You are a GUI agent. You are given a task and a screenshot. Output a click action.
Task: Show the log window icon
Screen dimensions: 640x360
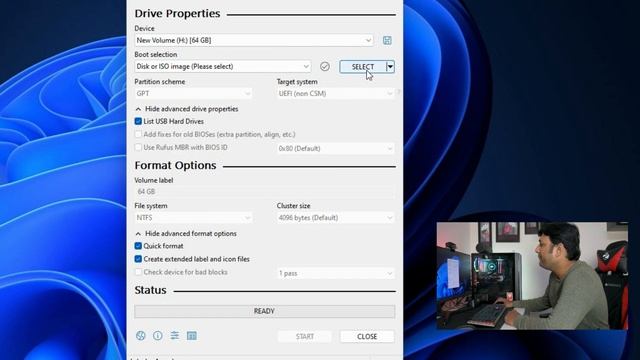click(x=192, y=336)
